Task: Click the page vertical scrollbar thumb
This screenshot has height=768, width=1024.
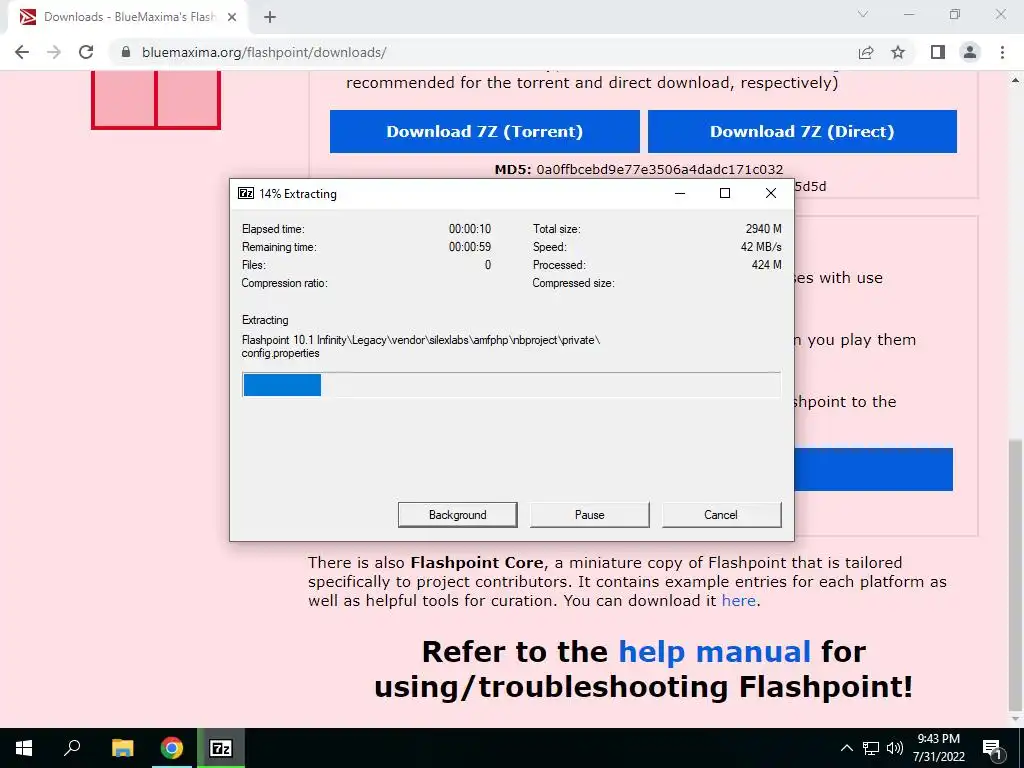Action: click(1015, 575)
